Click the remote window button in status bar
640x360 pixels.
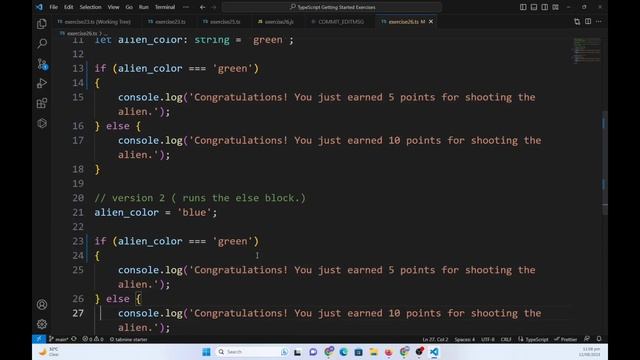(39, 339)
